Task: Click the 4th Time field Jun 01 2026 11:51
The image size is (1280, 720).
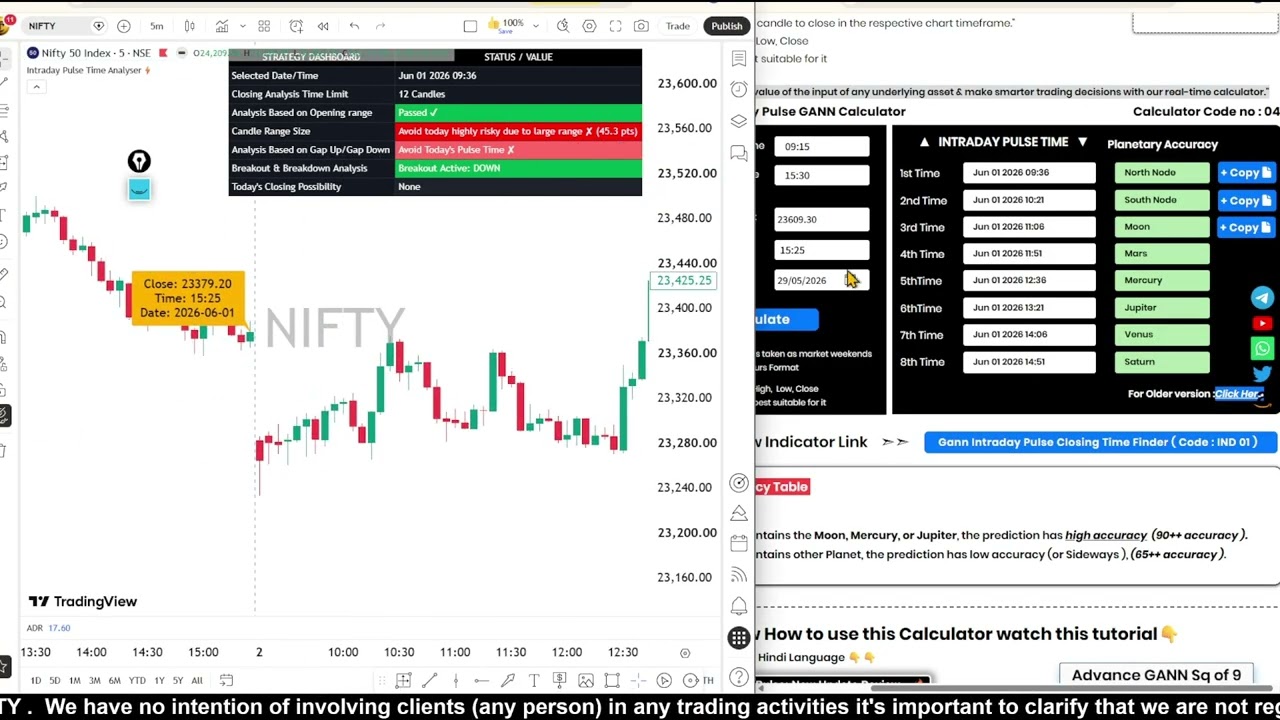Action: [x=1029, y=254]
